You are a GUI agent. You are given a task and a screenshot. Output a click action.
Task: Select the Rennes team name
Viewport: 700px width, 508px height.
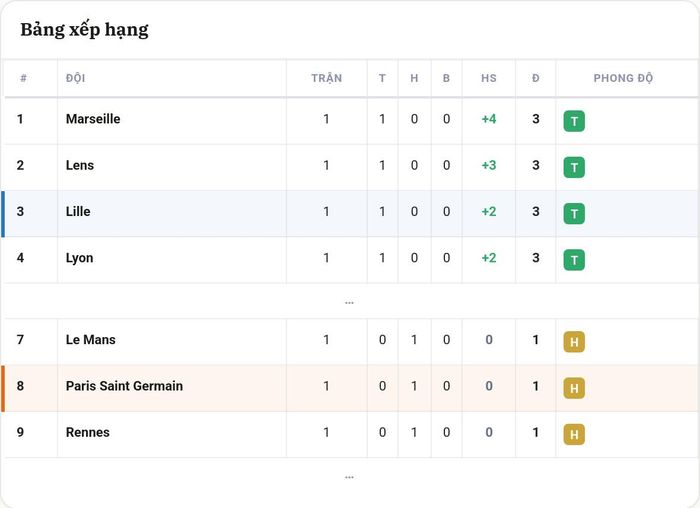pos(88,432)
